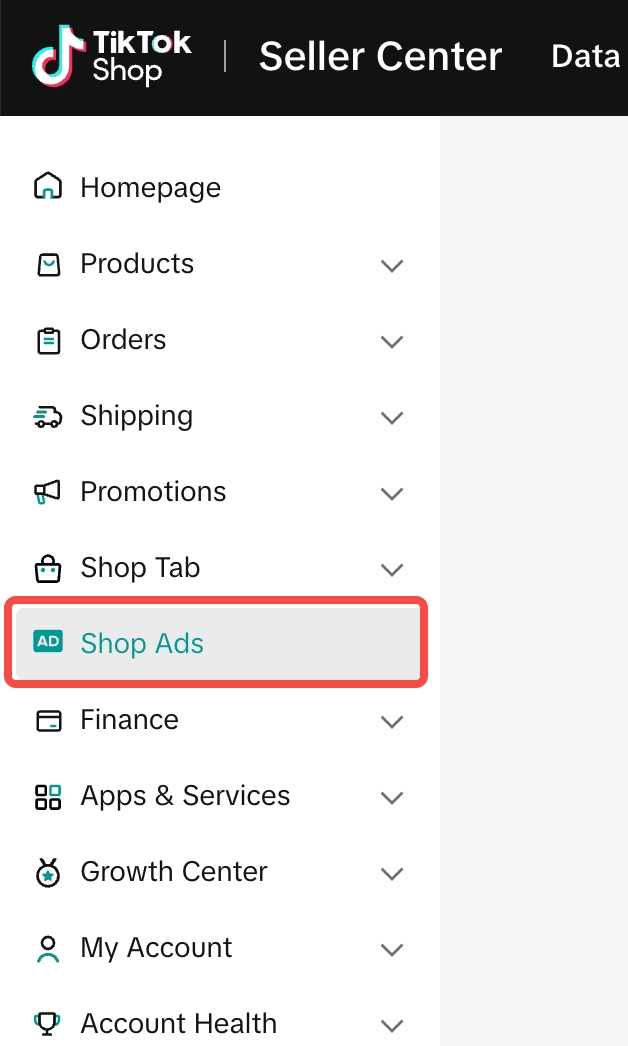This screenshot has height=1046, width=628.
Task: Click the Shop Tab basket icon
Action: click(48, 568)
